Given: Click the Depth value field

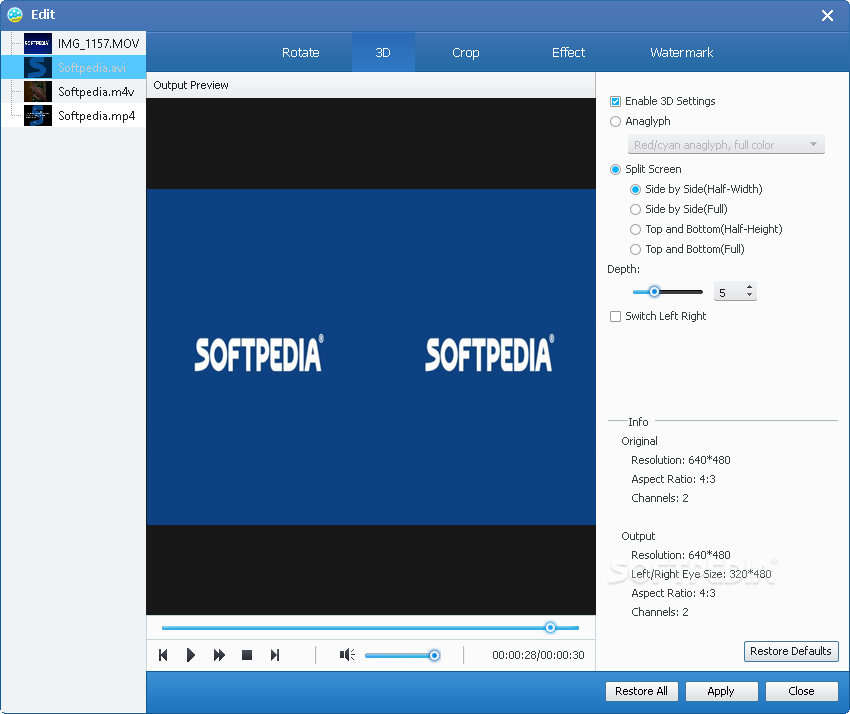Looking at the screenshot, I should click(x=729, y=292).
